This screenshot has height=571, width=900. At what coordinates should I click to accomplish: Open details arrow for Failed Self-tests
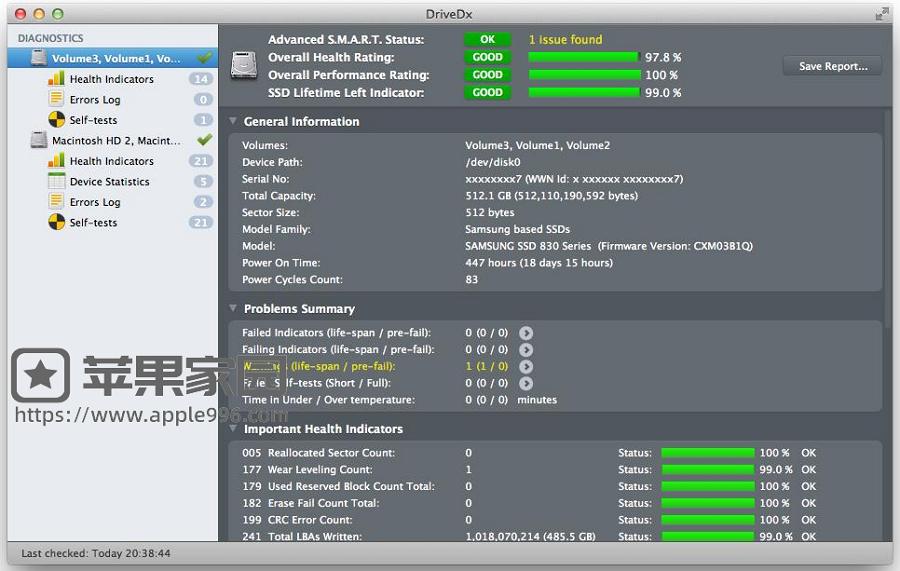[526, 383]
